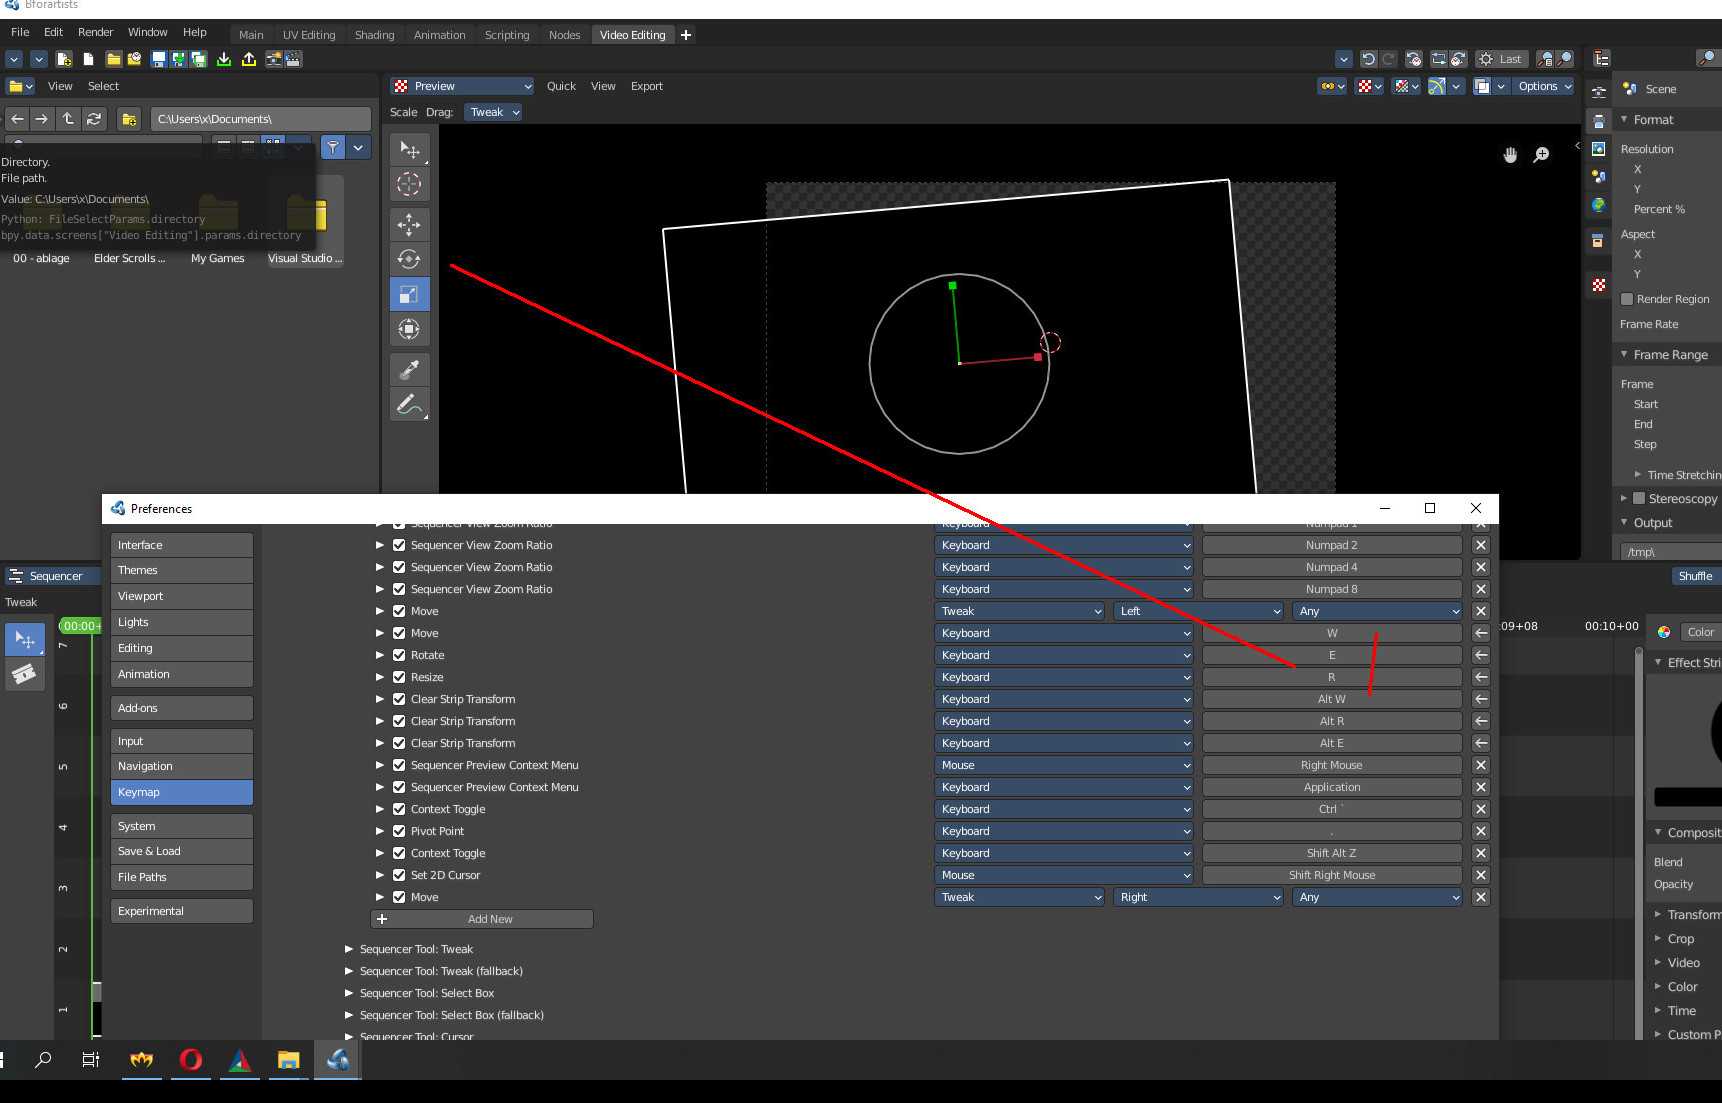Toggle the Stereoscopy checkbox
The height and width of the screenshot is (1103, 1722).
[1640, 498]
